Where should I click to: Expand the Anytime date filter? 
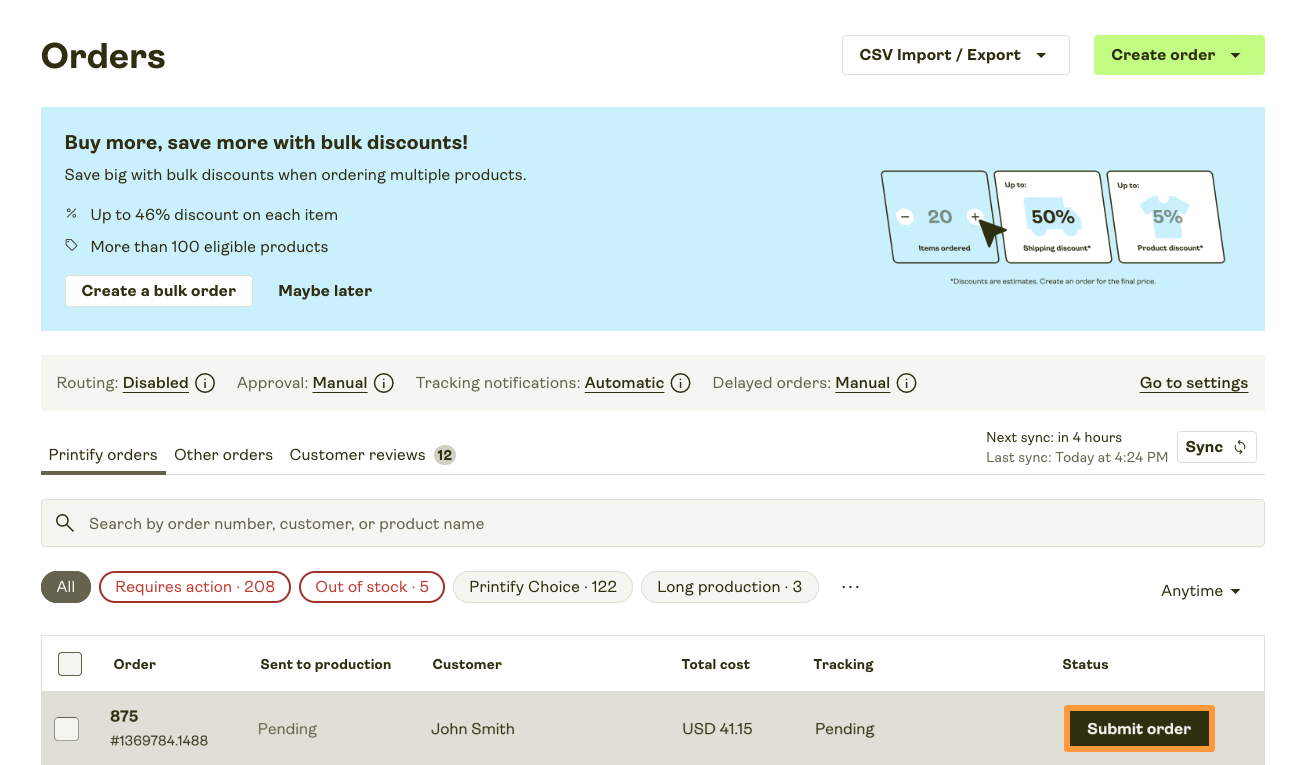(x=1200, y=591)
